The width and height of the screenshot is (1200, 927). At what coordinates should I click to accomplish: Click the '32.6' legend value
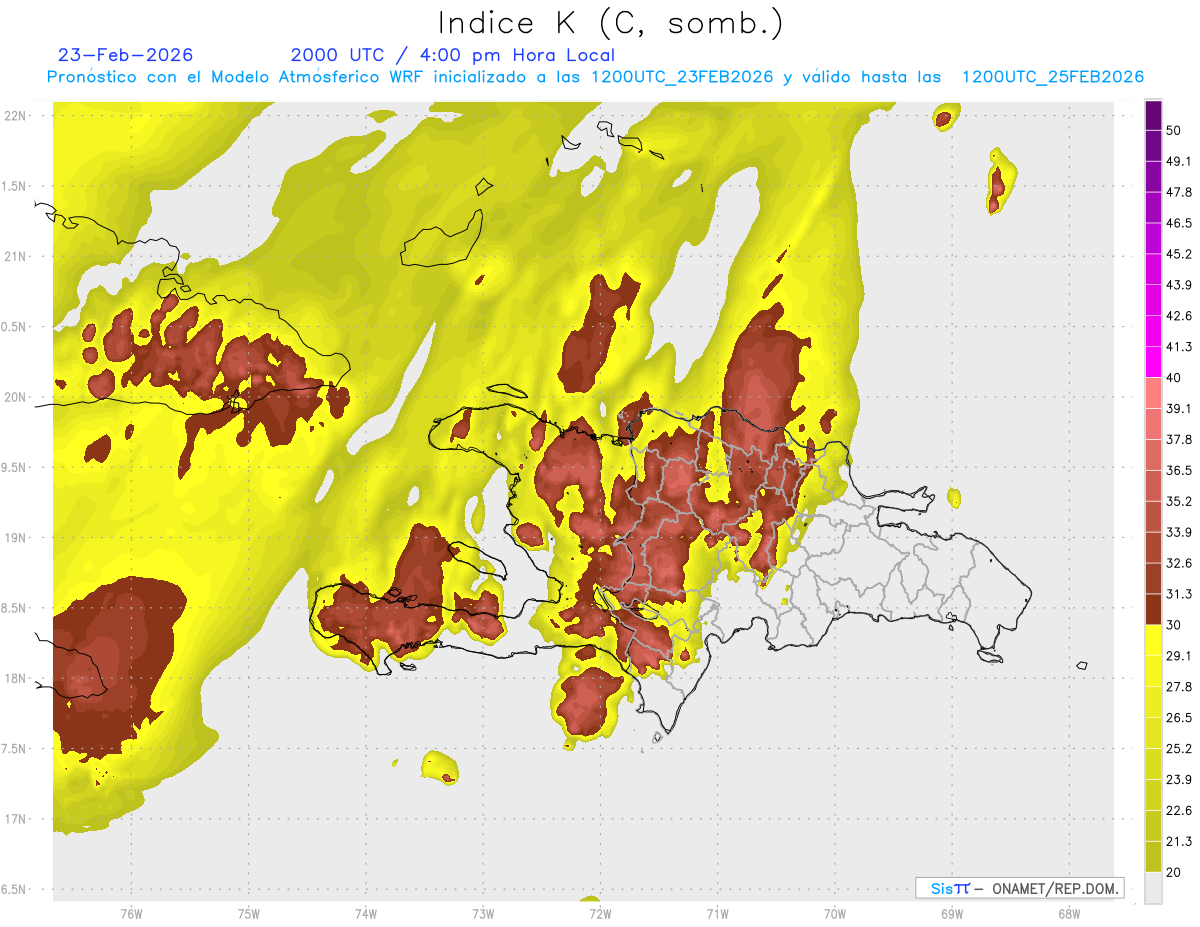(x=1178, y=563)
